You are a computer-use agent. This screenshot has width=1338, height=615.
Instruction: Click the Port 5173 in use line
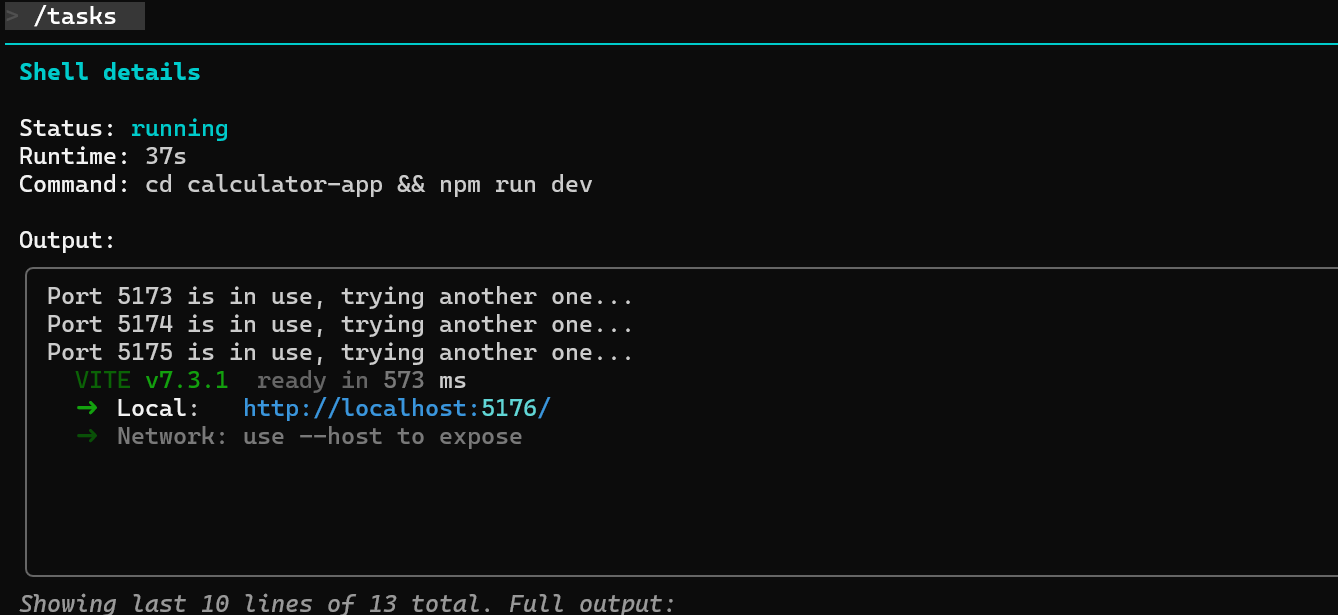coord(340,297)
